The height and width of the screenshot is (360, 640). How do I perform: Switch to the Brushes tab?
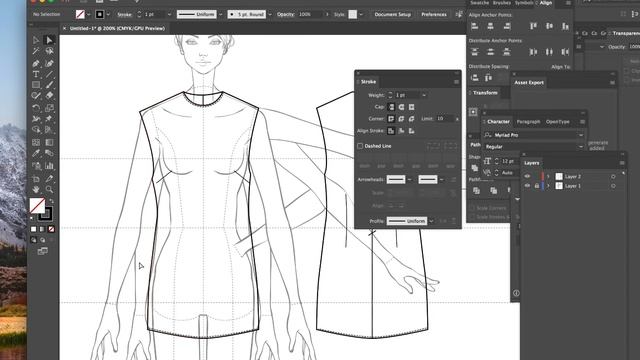tap(502, 3)
